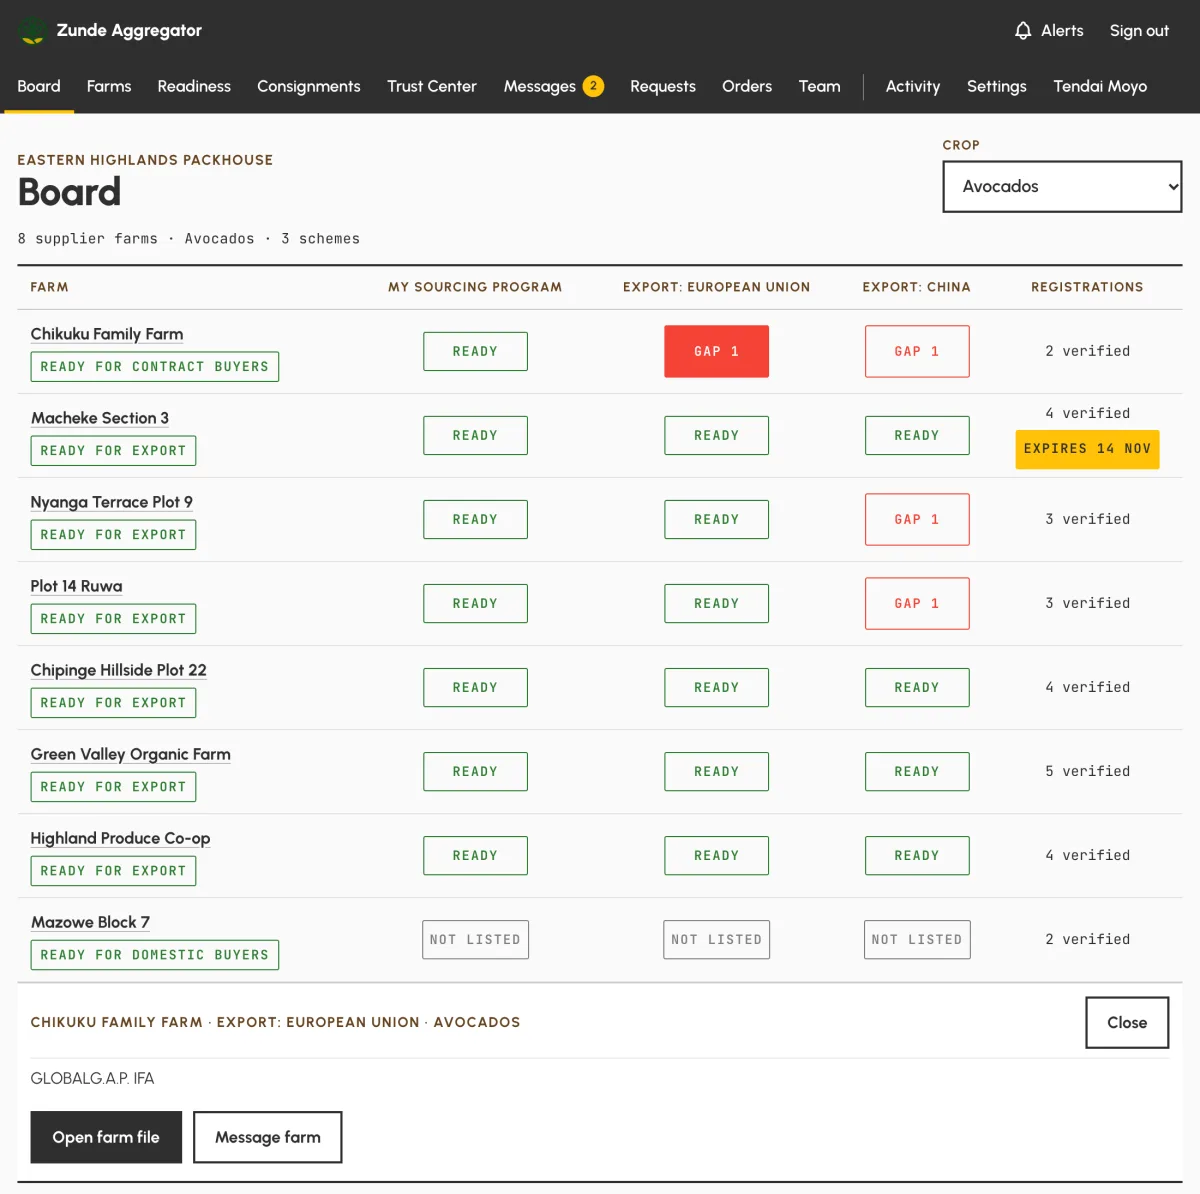The image size is (1200, 1194).
Task: Open the Plot 14 Ruwa farm link
Action: tap(77, 586)
